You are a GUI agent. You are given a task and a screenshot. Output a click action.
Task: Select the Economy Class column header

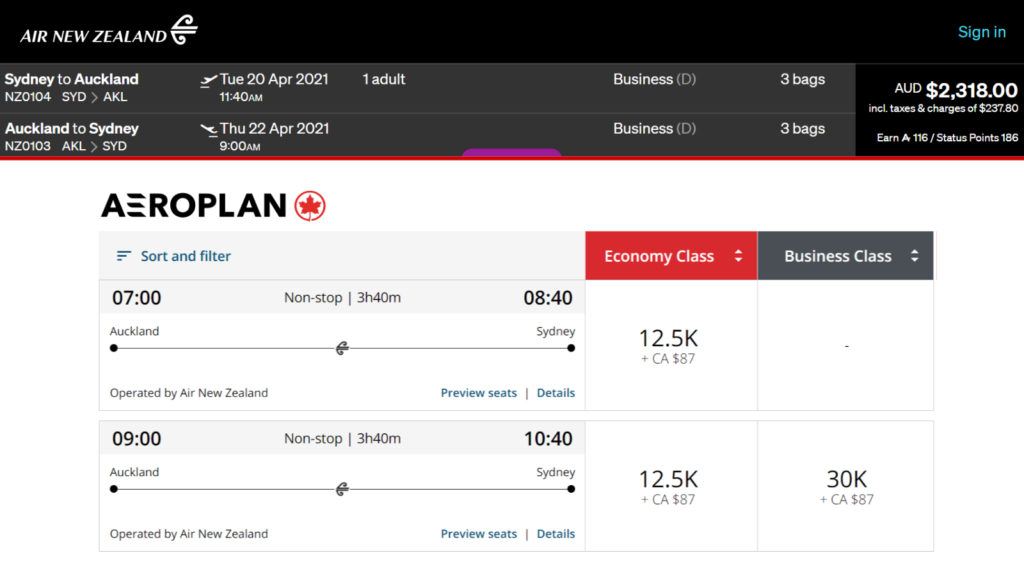[671, 255]
